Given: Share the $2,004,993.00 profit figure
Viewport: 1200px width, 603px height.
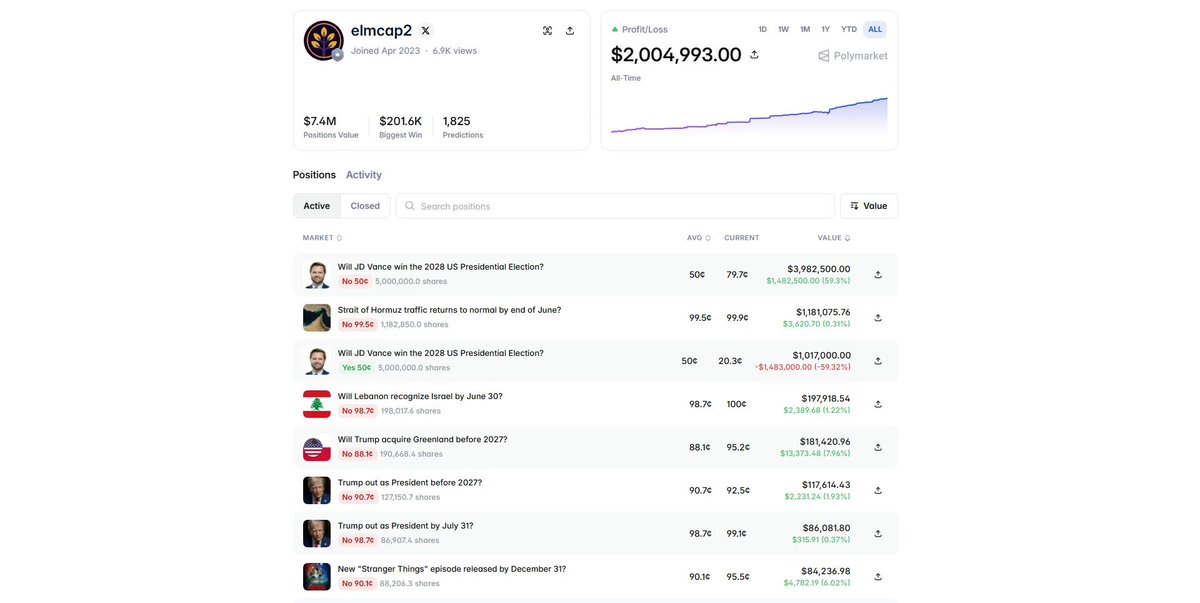Looking at the screenshot, I should (x=754, y=54).
